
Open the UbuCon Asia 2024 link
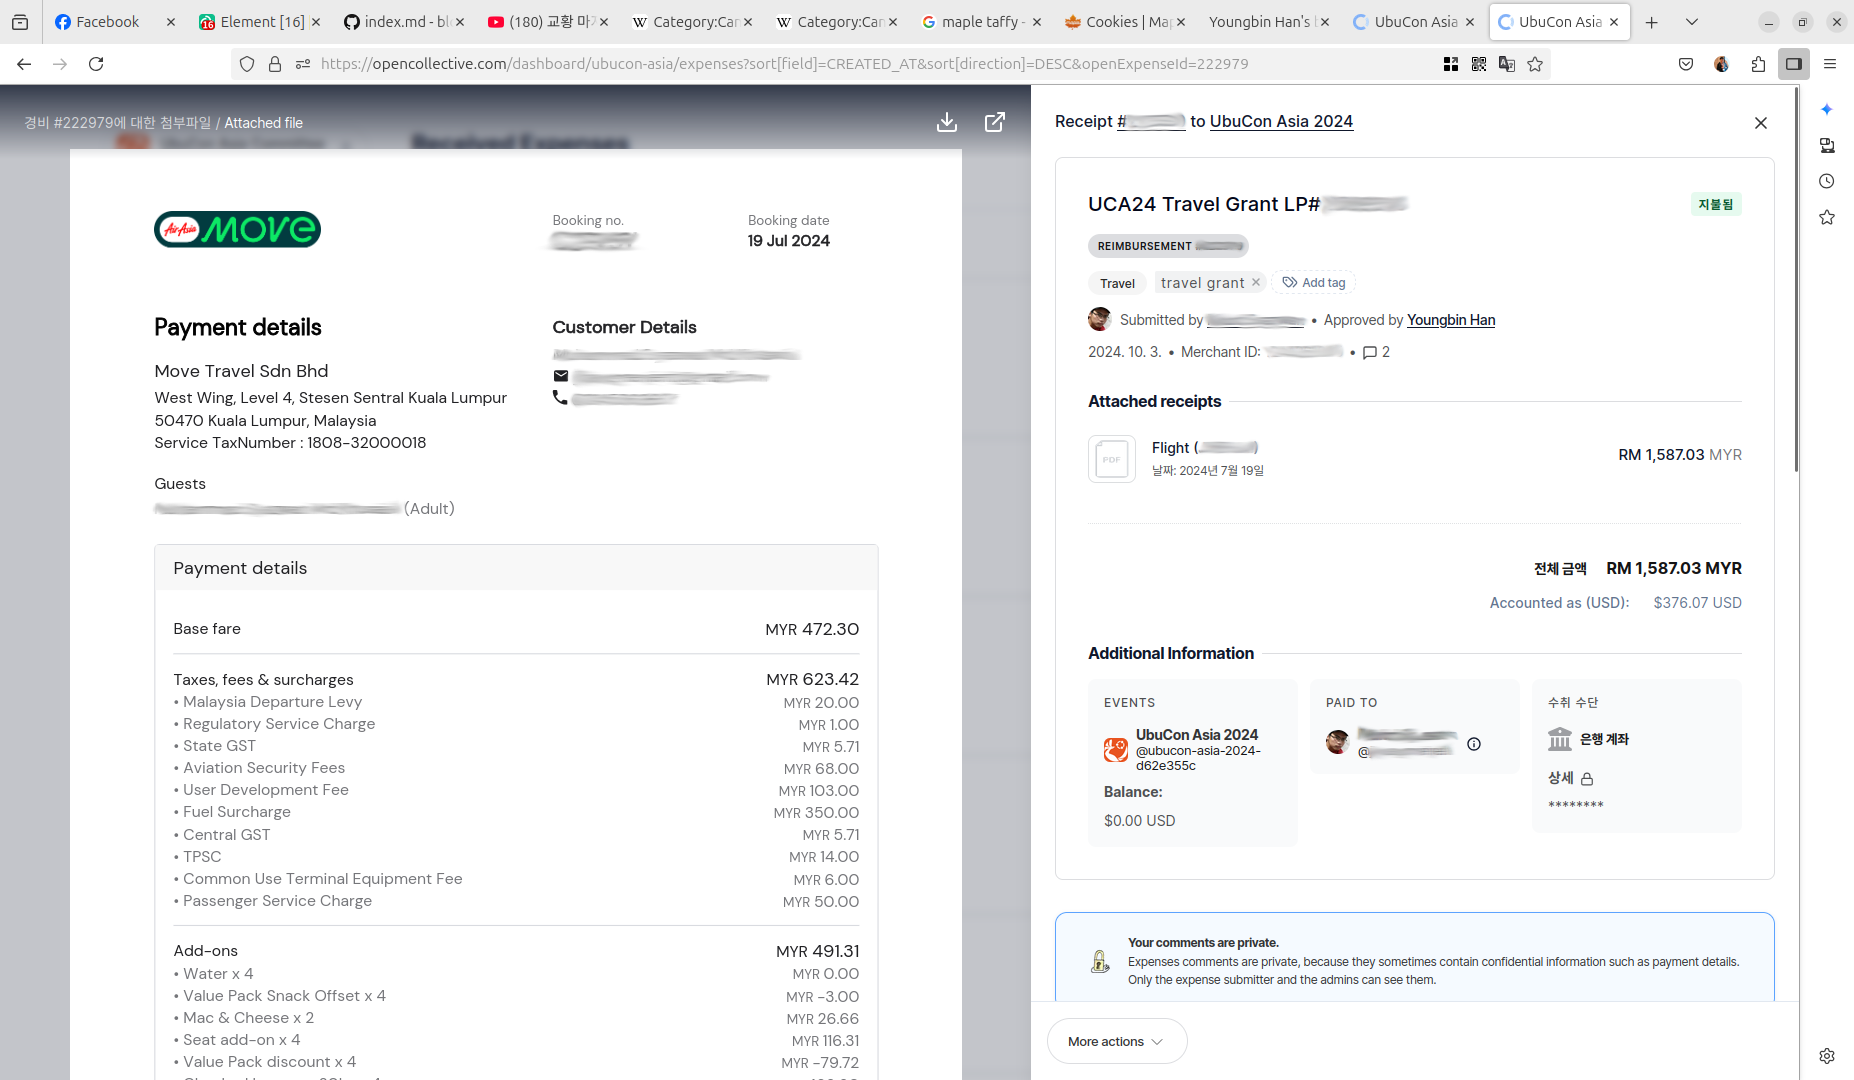pos(1280,121)
